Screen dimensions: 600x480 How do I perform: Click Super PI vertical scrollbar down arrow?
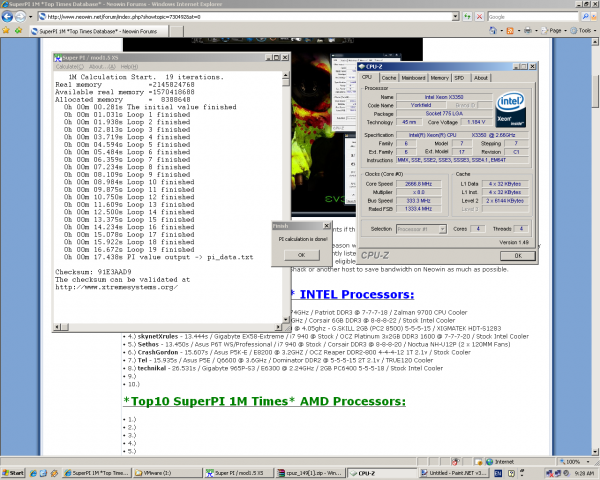click(285, 319)
